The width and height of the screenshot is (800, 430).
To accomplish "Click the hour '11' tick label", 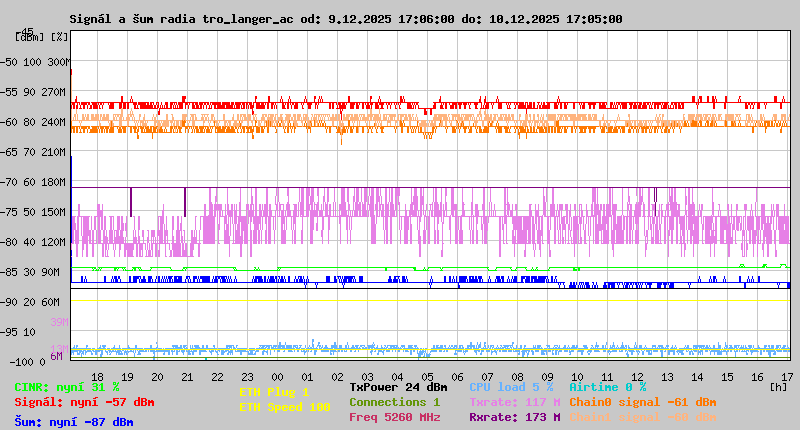I will 608,377.
